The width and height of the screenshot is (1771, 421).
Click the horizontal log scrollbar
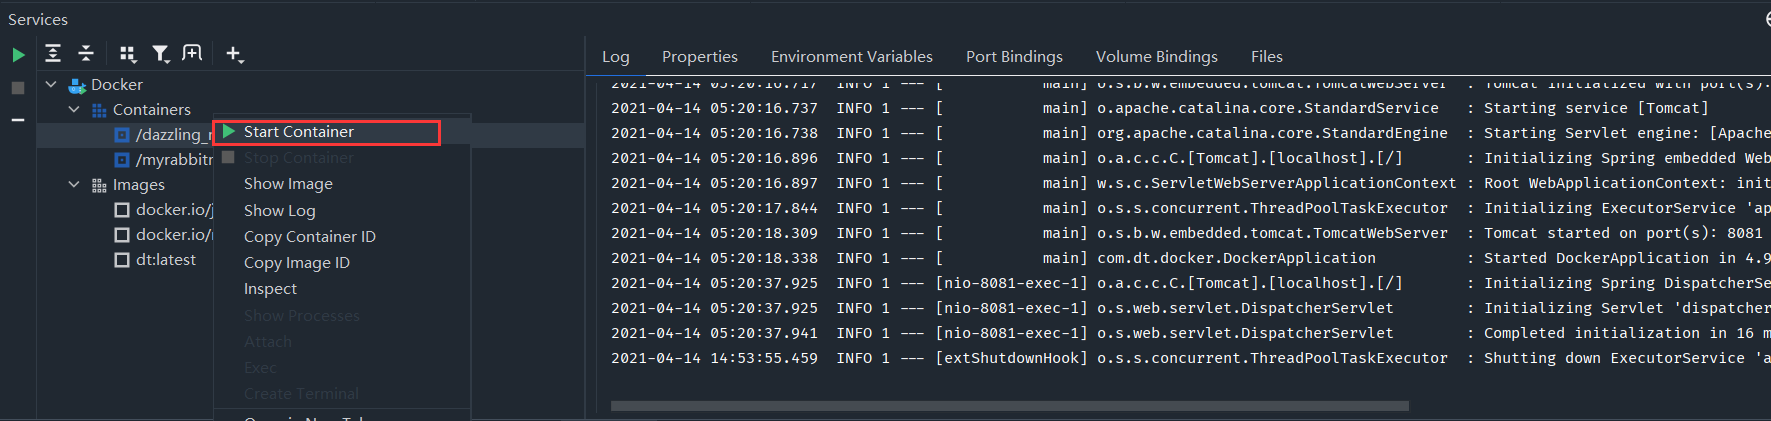point(1009,406)
